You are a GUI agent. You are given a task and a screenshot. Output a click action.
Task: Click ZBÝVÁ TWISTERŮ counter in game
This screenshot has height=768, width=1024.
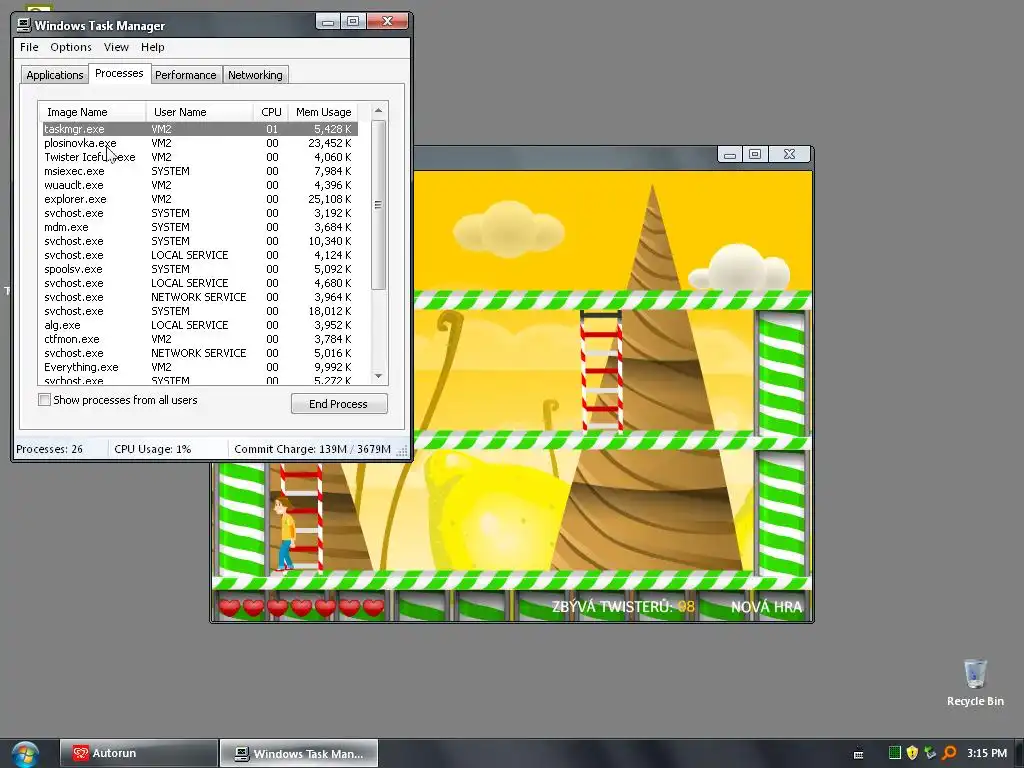[x=623, y=607]
